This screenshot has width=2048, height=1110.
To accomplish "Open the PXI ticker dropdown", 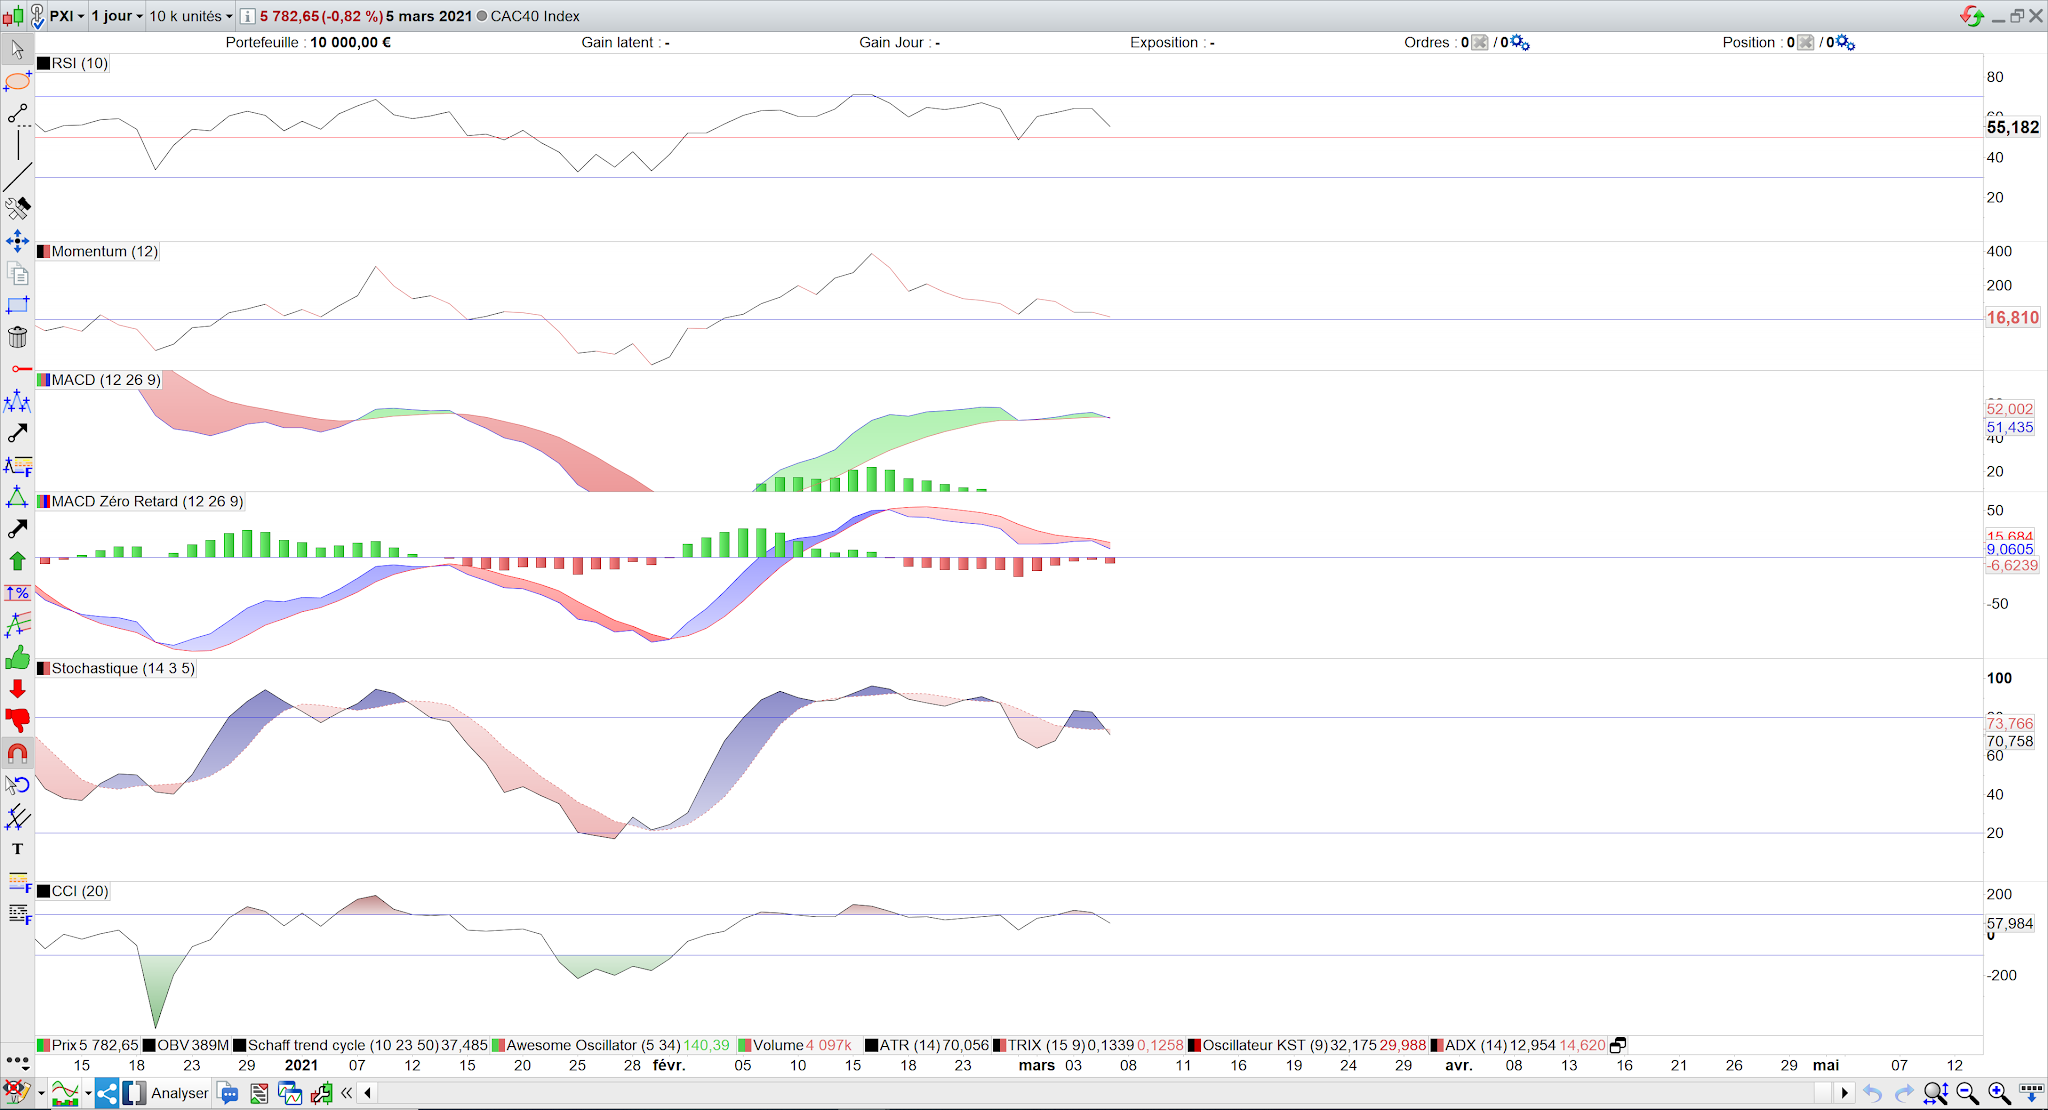I will [67, 16].
